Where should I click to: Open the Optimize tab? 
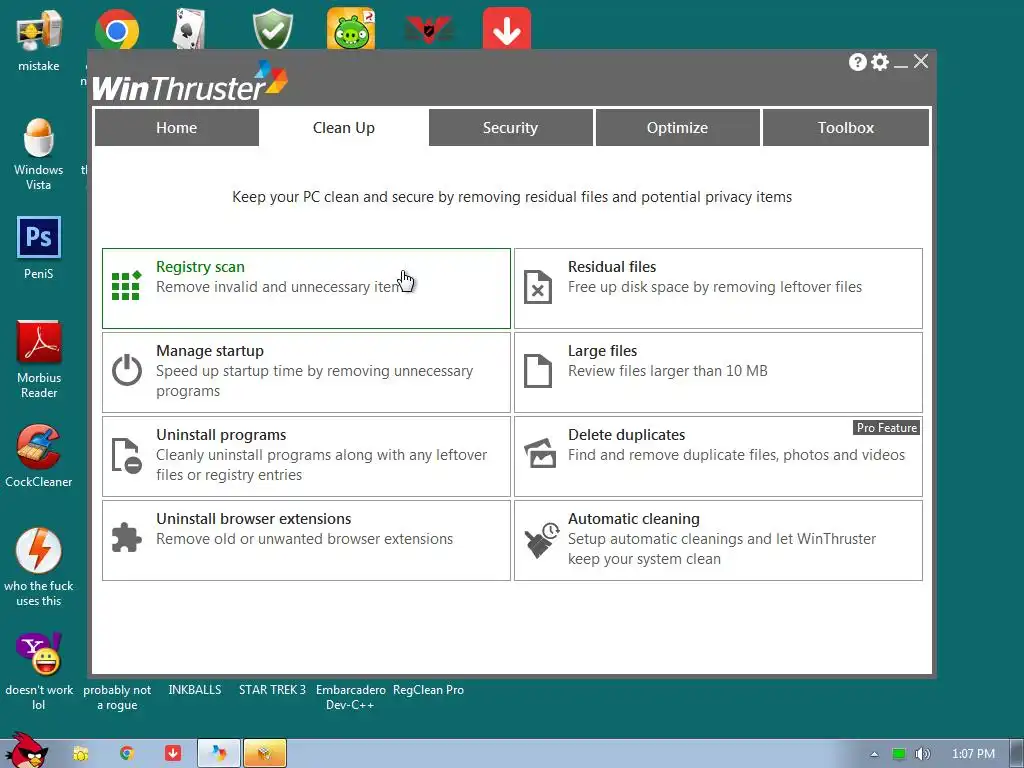click(677, 127)
